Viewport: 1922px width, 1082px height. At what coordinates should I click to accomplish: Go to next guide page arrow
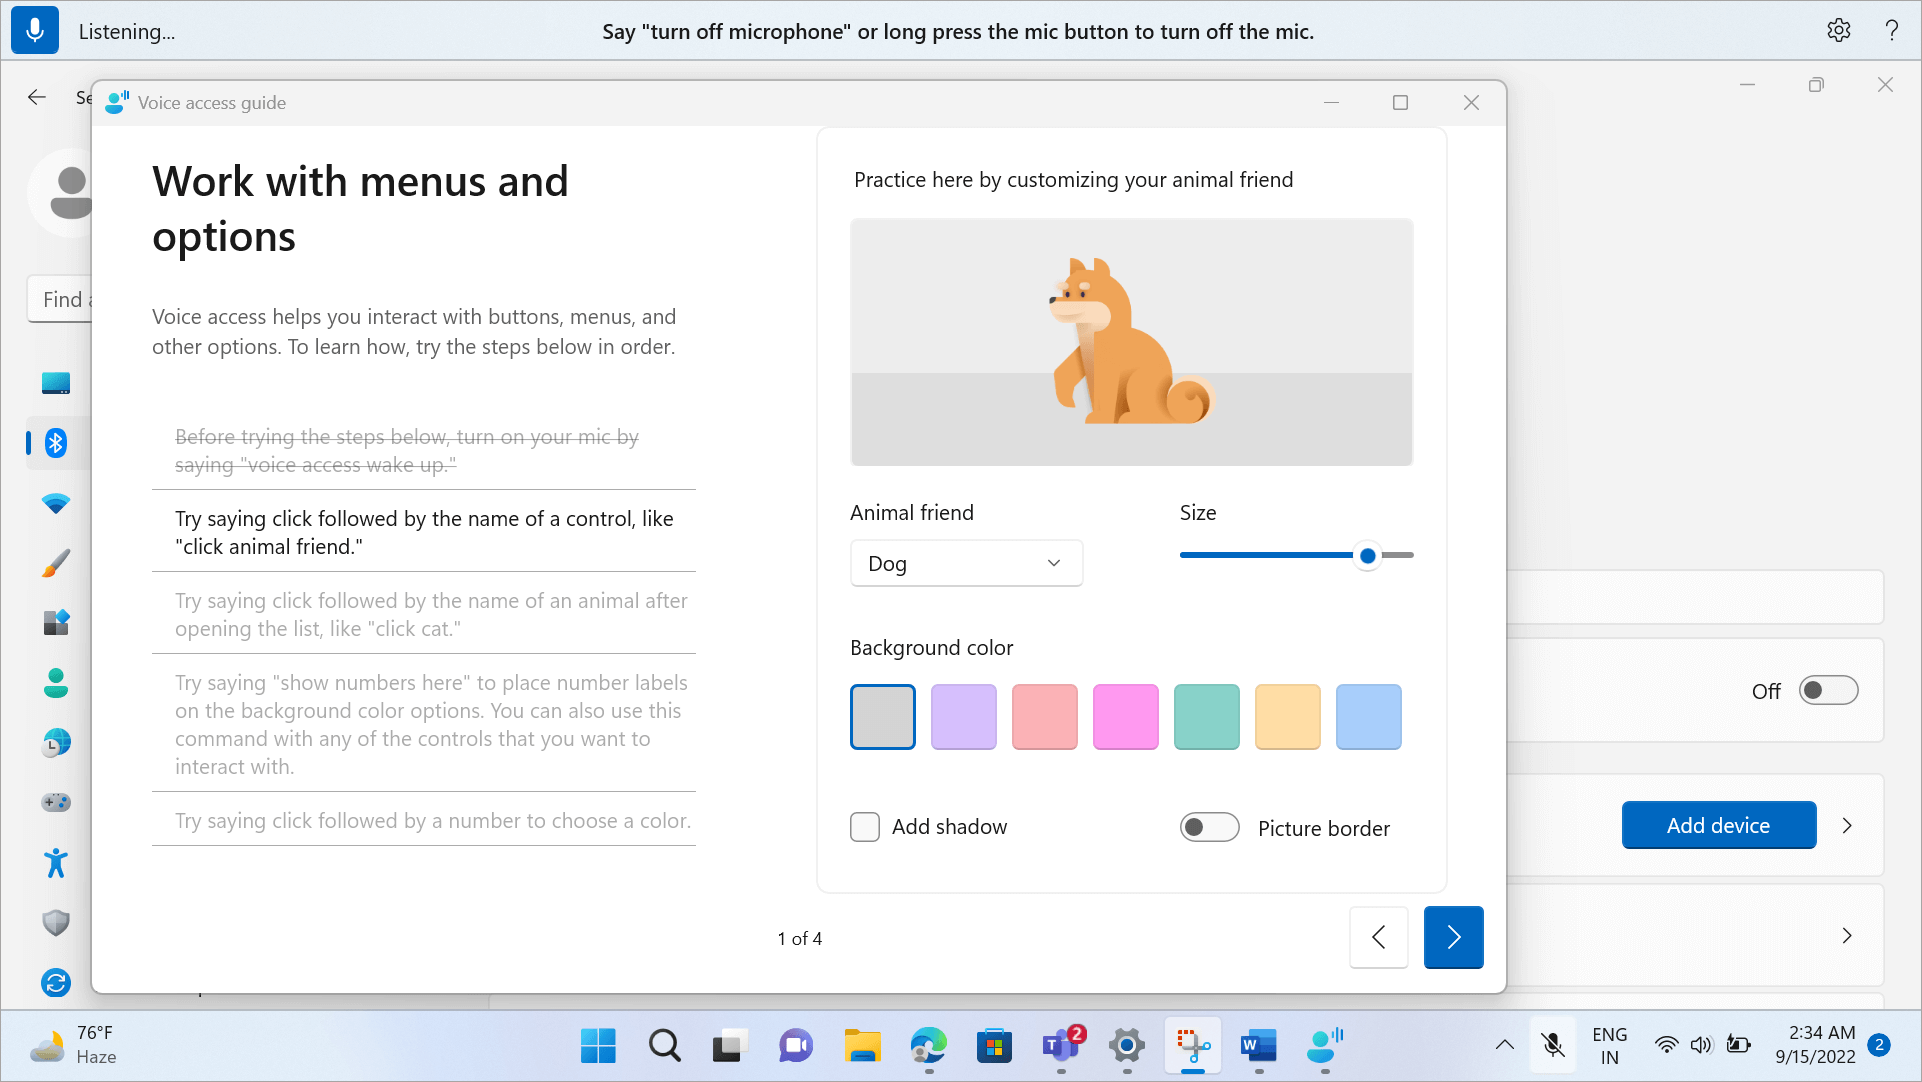click(x=1453, y=937)
